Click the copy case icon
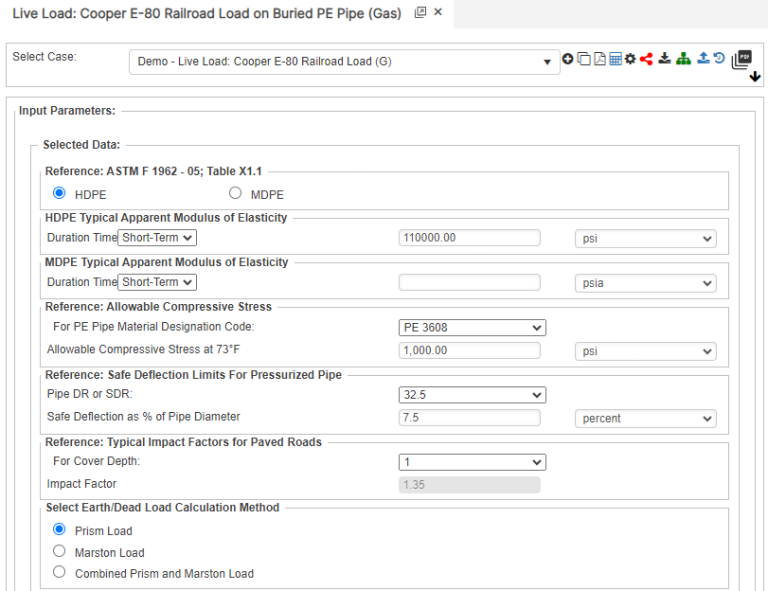The height and width of the screenshot is (591, 768). tap(583, 59)
